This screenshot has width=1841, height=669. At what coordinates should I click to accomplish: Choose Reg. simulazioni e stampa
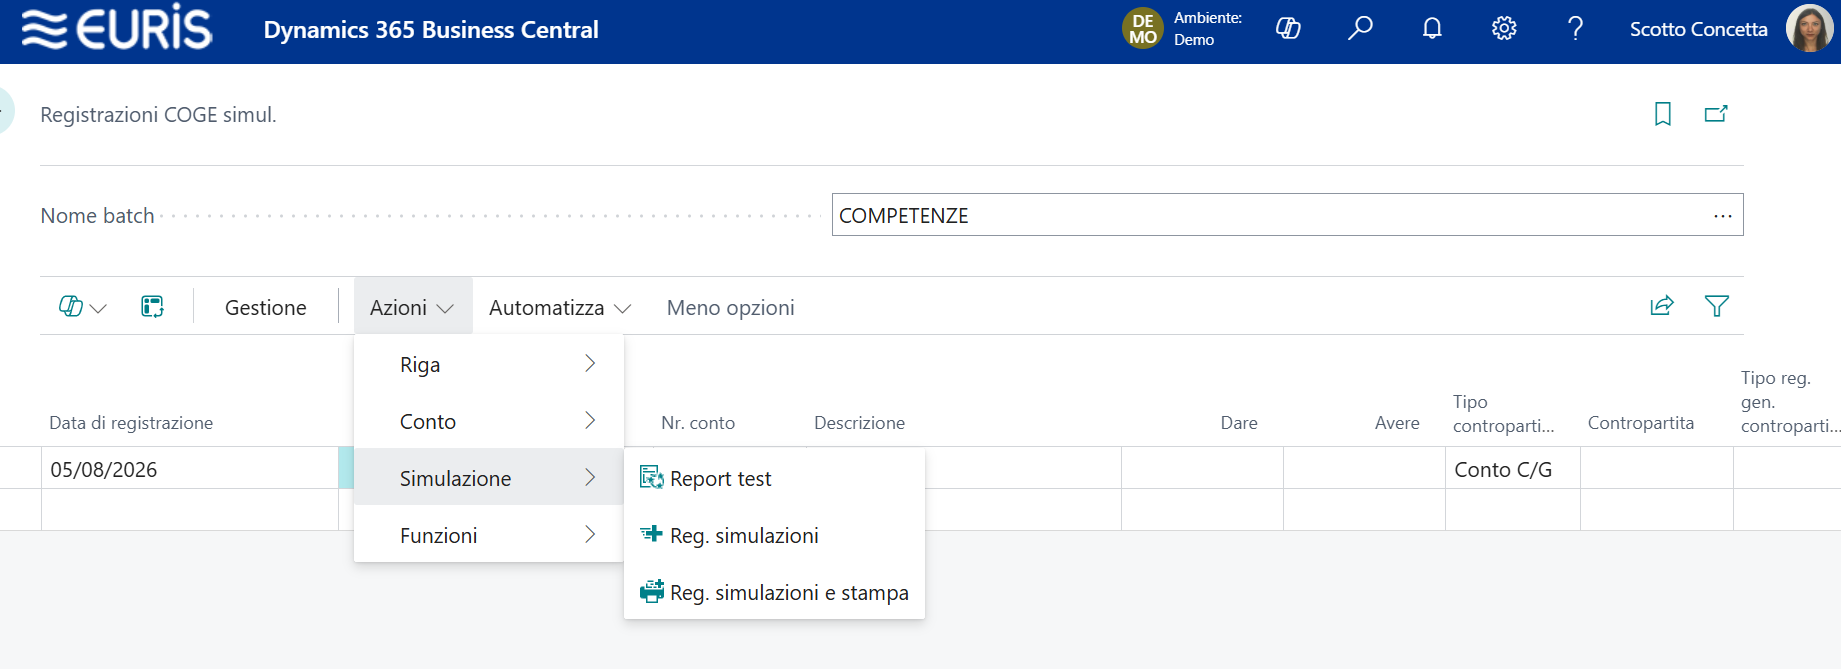(x=774, y=593)
